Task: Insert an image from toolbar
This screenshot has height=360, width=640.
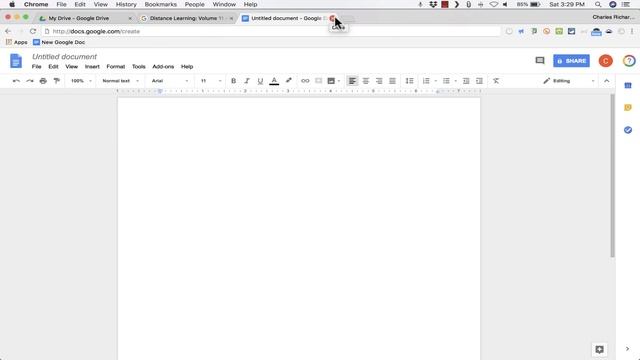Action: pyautogui.click(x=331, y=81)
